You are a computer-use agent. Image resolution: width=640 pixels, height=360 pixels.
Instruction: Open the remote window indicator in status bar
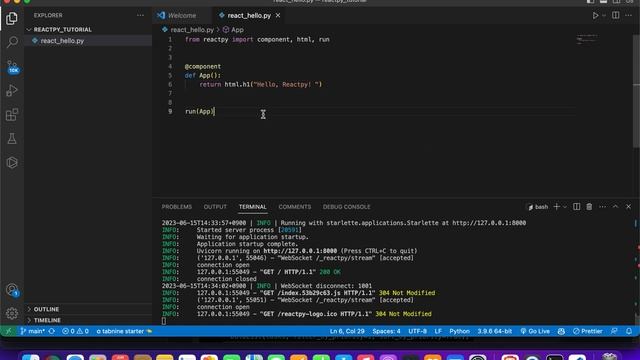tap(8, 331)
